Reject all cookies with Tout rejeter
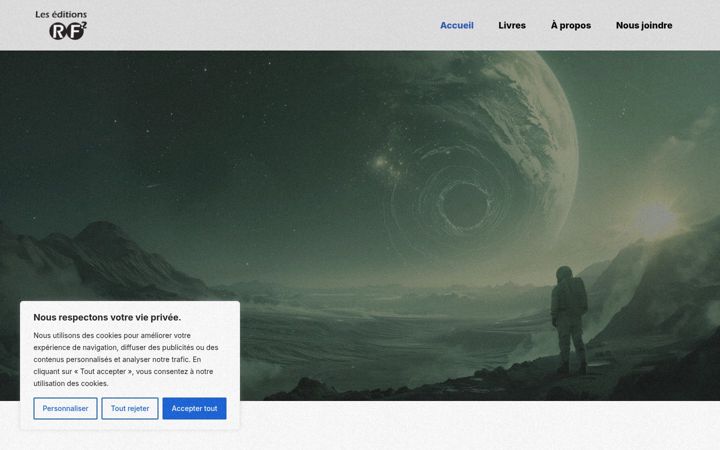Viewport: 720px width, 450px height. (130, 408)
